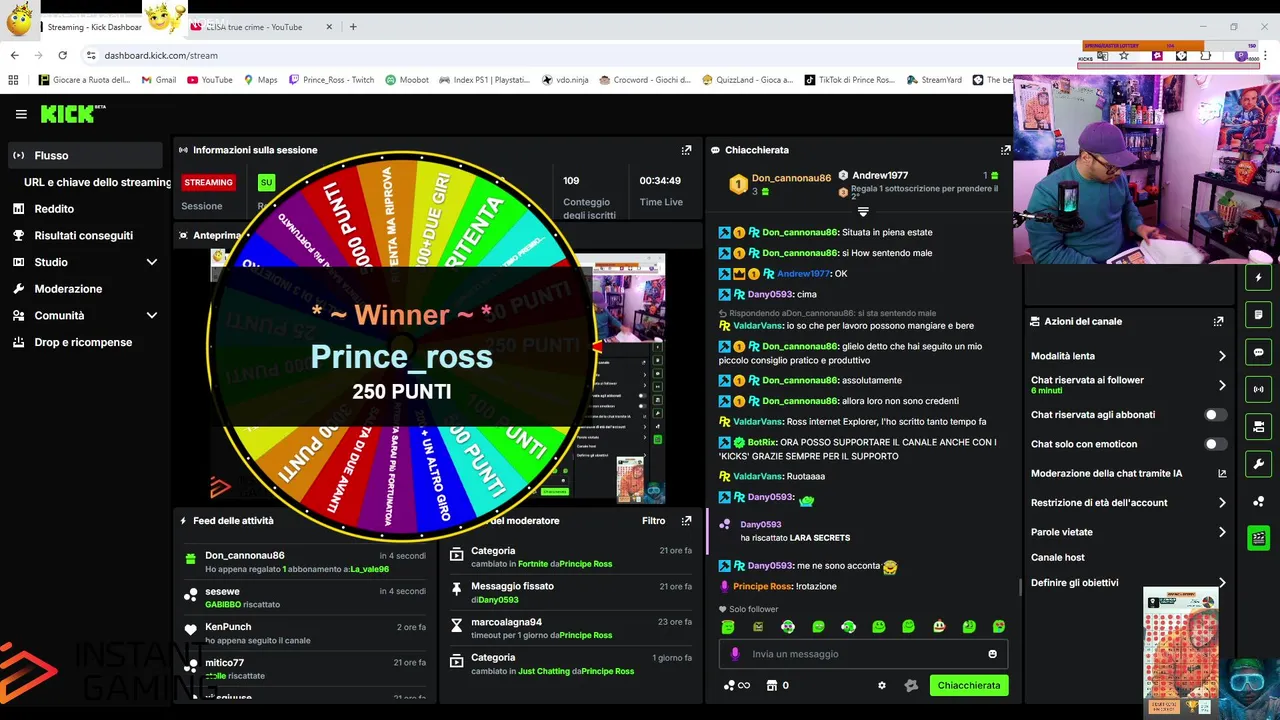Click the marcoalagna94 timeout log entry
This screenshot has height=720, width=1280.
569,628
